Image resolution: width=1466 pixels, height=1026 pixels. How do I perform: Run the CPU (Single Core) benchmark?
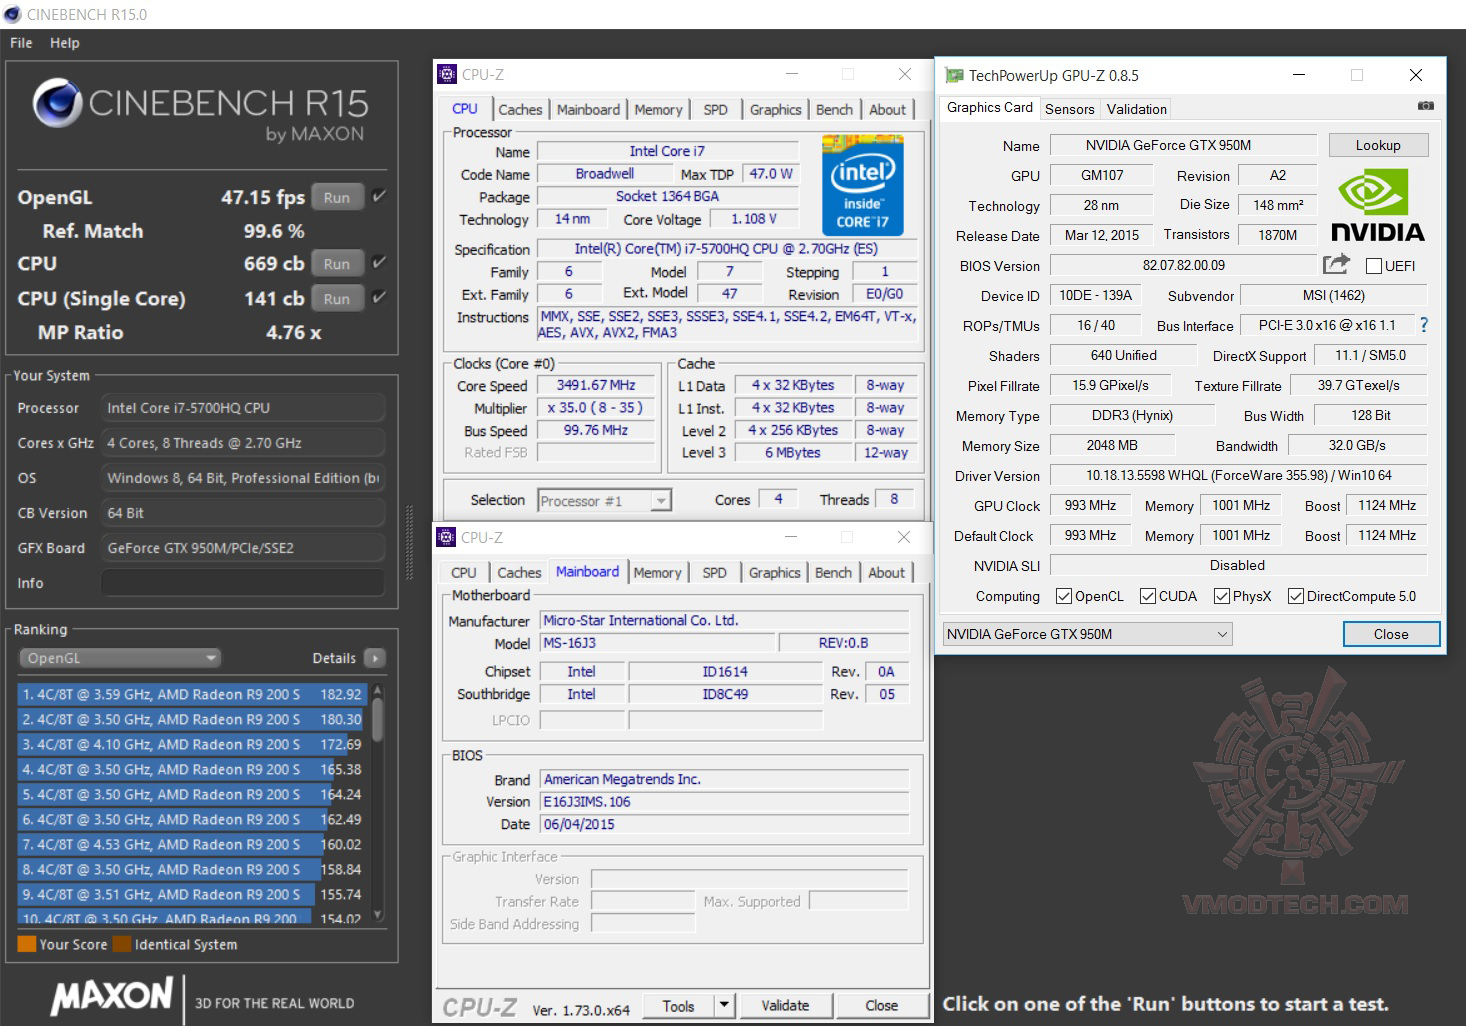click(337, 299)
